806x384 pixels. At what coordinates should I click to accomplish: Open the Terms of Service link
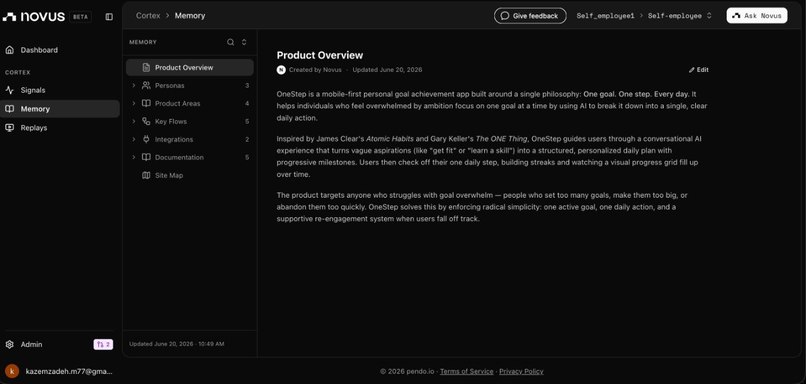466,371
